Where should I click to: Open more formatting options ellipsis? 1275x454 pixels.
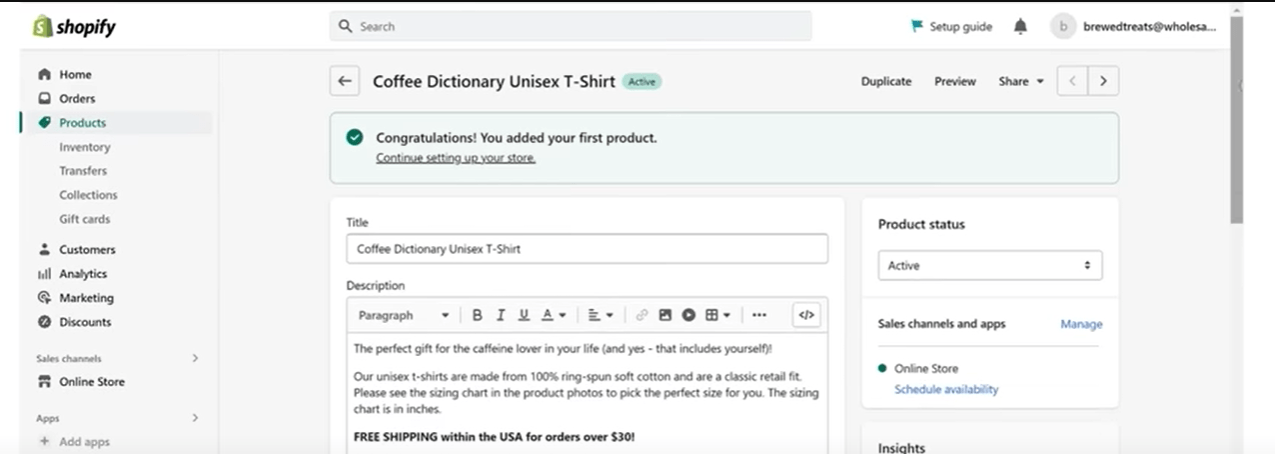[759, 315]
